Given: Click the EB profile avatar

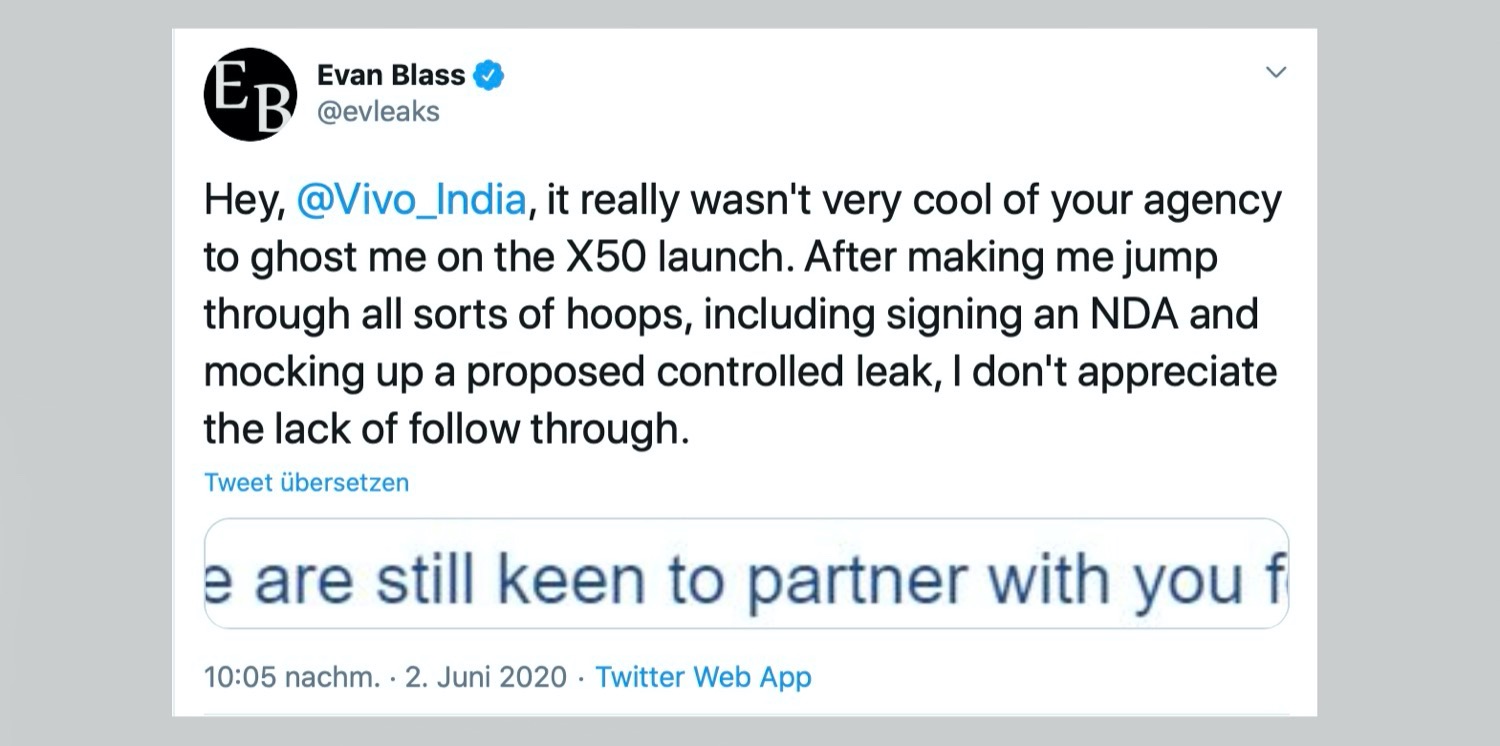Looking at the screenshot, I should pyautogui.click(x=250, y=94).
